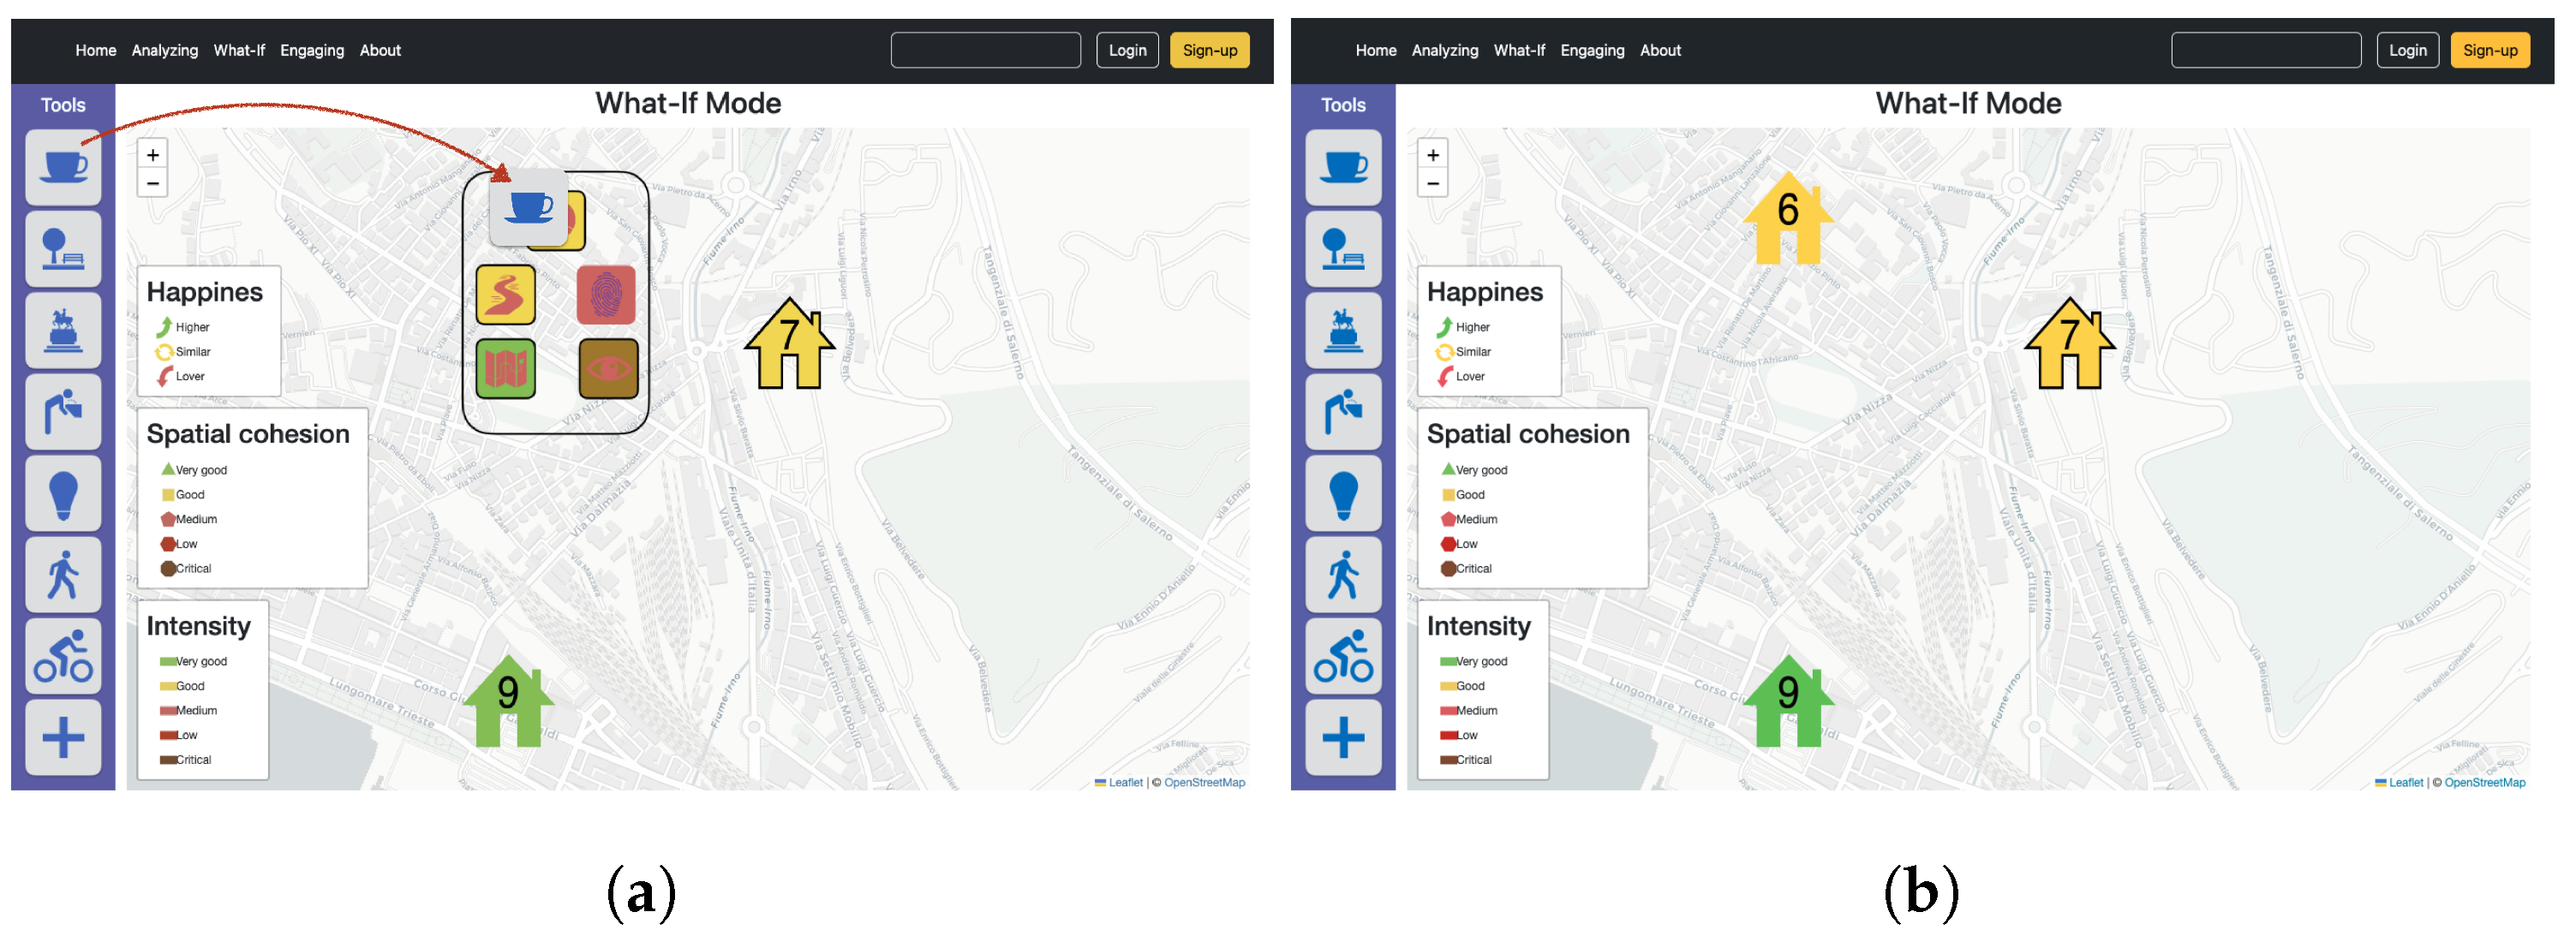Zoom in the map in panel (a)
Screen dimensions: 2576x942
(x=152, y=155)
